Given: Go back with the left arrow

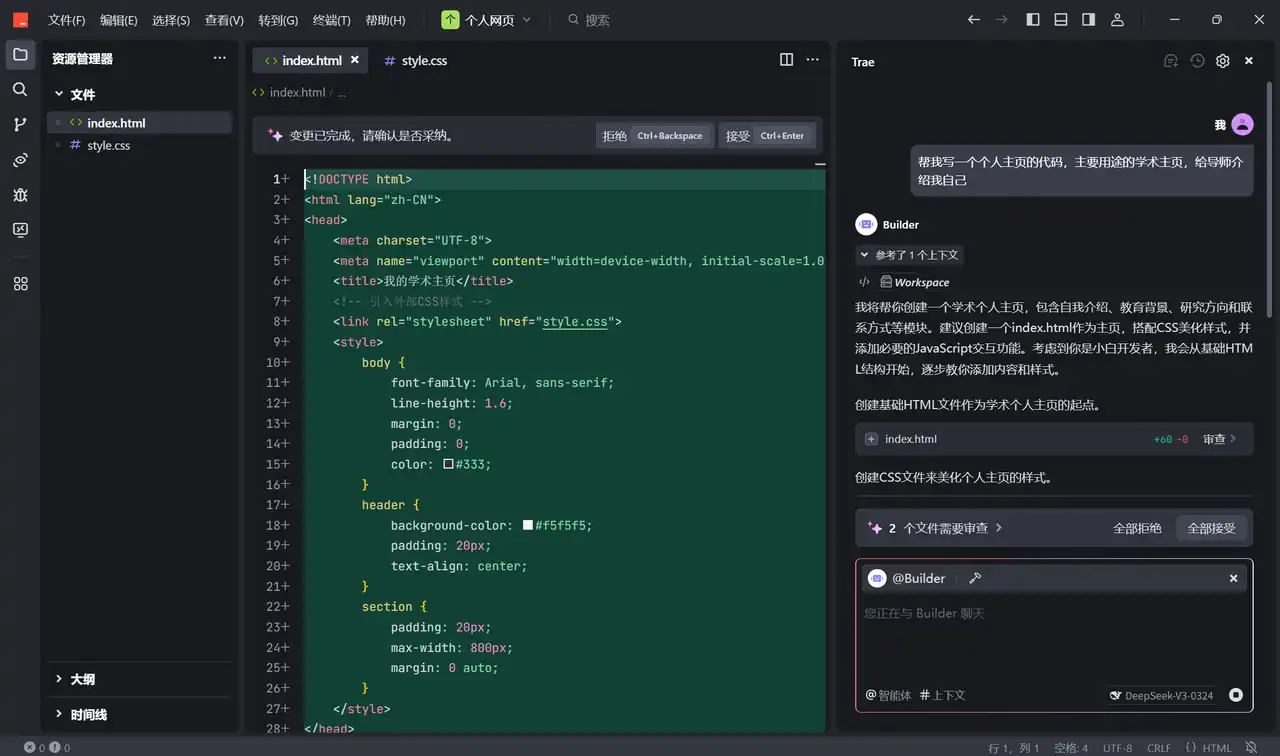Looking at the screenshot, I should [974, 20].
